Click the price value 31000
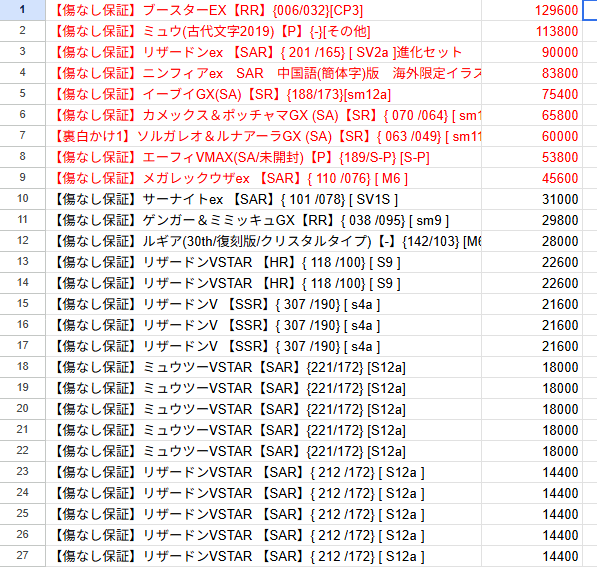This screenshot has height=567, width=597. (x=560, y=199)
